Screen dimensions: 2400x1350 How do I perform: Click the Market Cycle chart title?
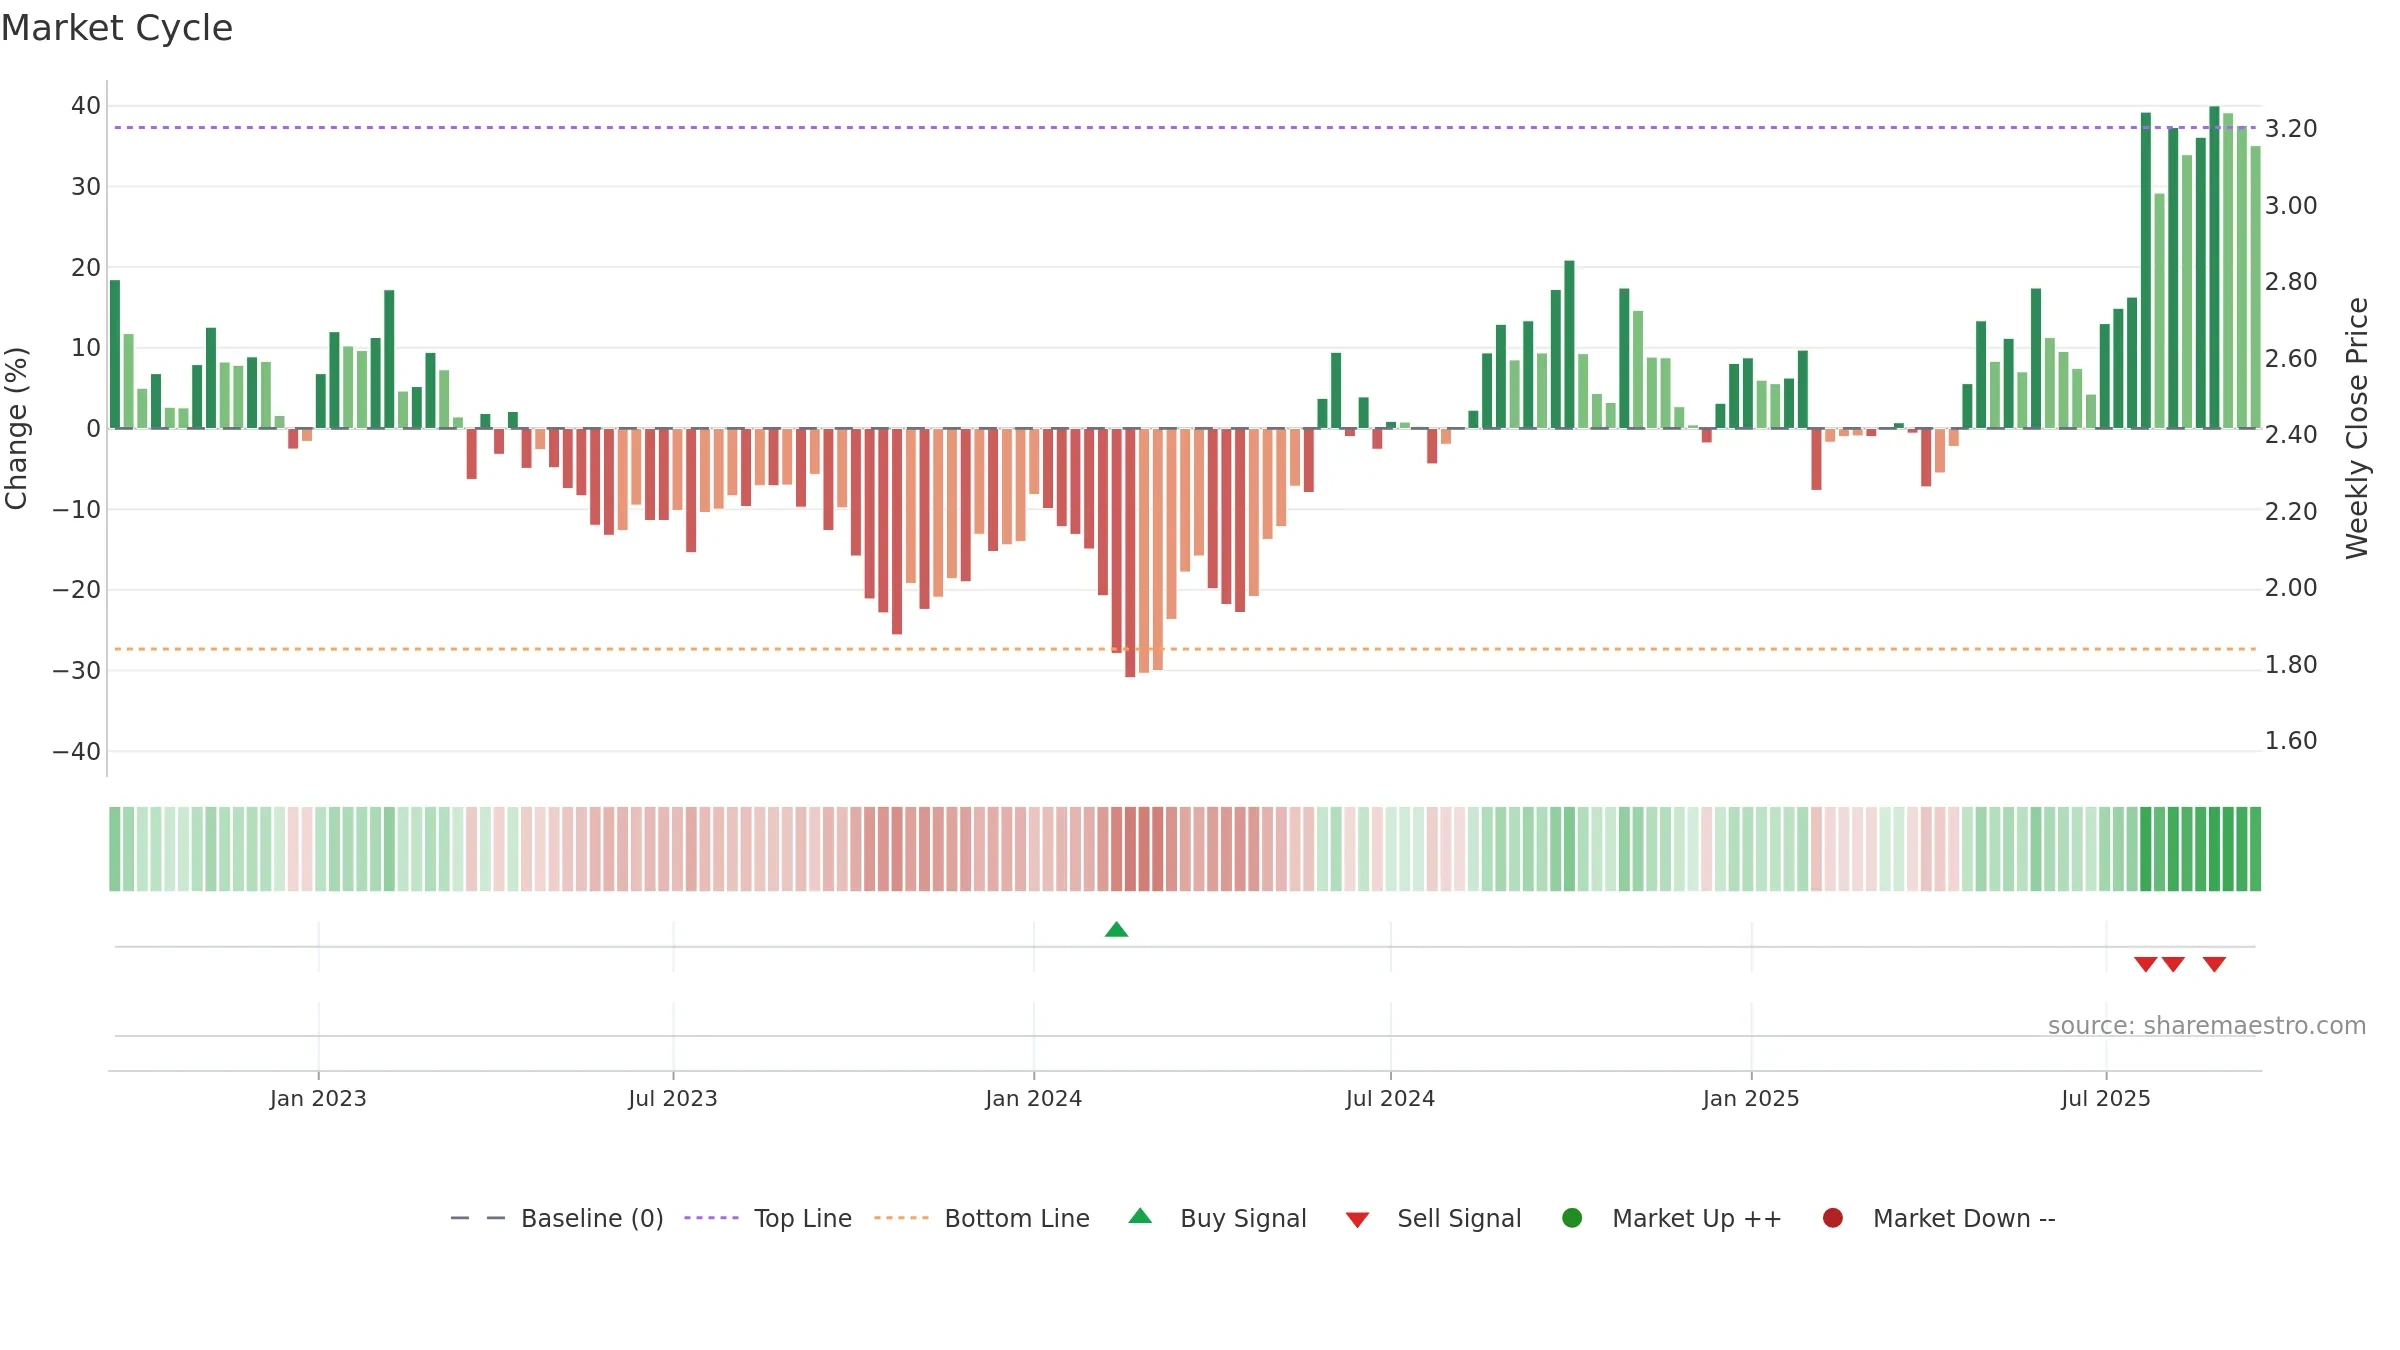(117, 28)
